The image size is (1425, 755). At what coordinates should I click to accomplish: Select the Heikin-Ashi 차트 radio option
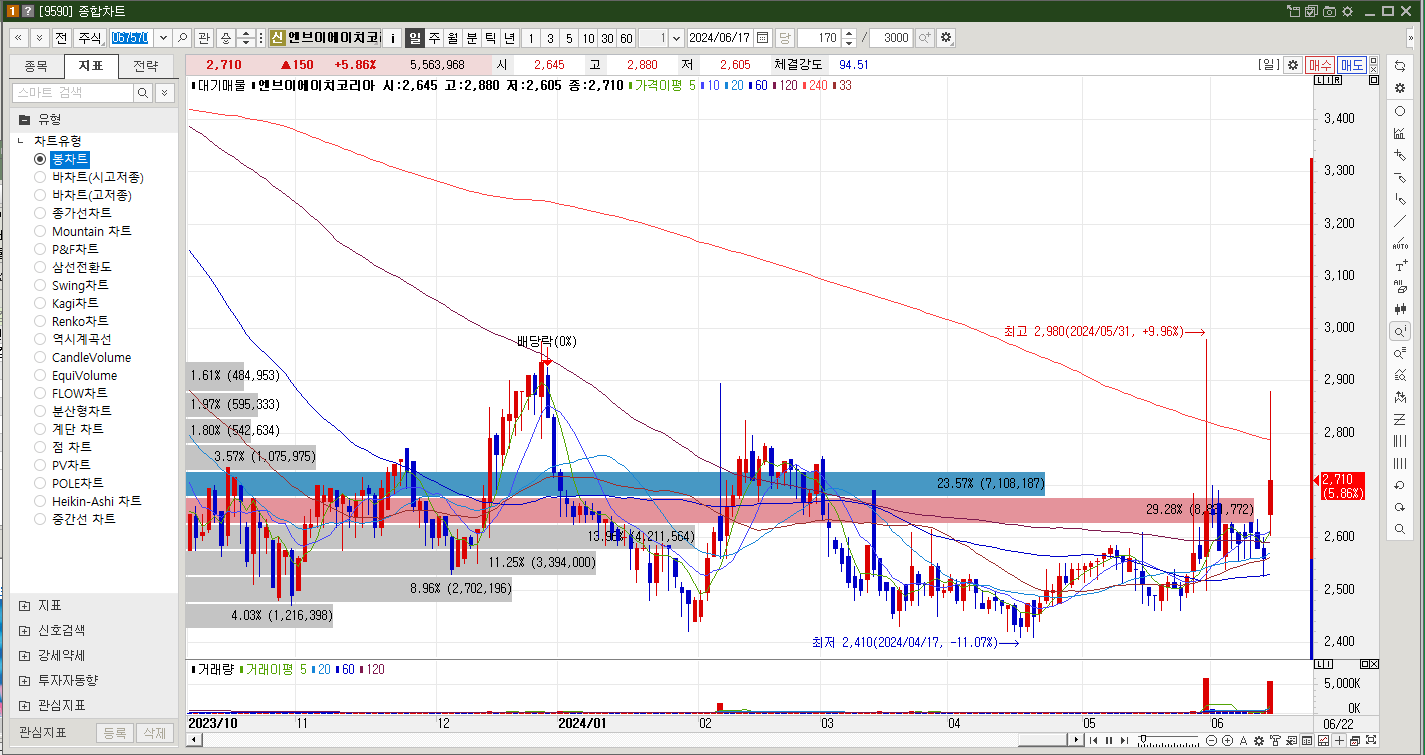click(x=40, y=501)
